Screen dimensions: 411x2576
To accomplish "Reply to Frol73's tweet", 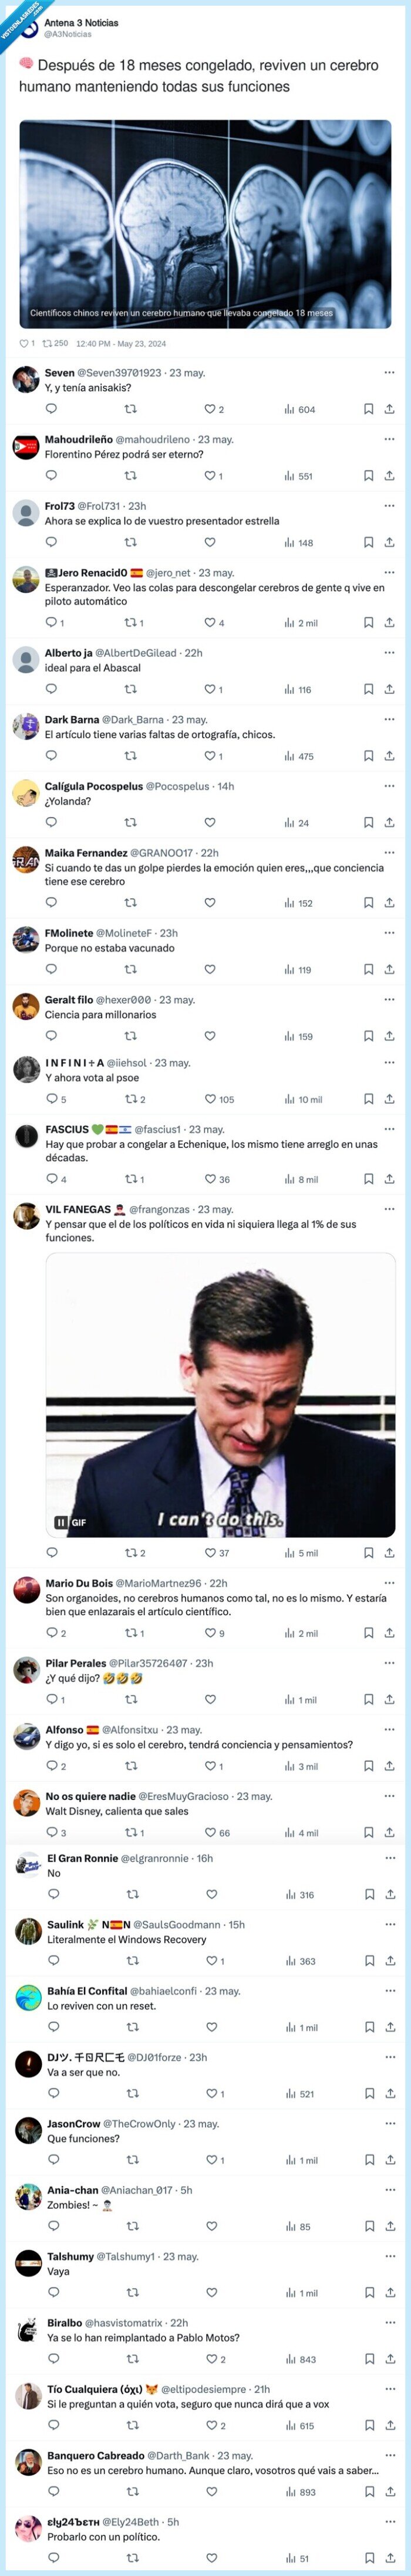I will coord(51,542).
